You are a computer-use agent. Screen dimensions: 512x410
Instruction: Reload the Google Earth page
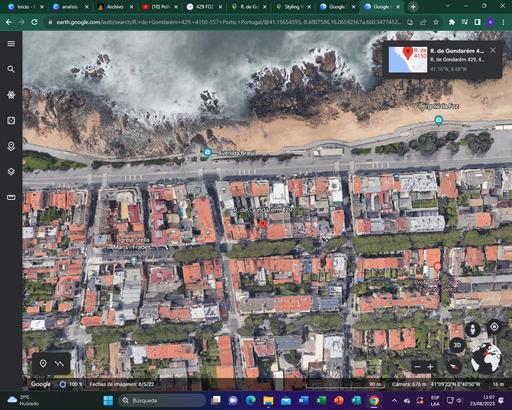coord(34,22)
